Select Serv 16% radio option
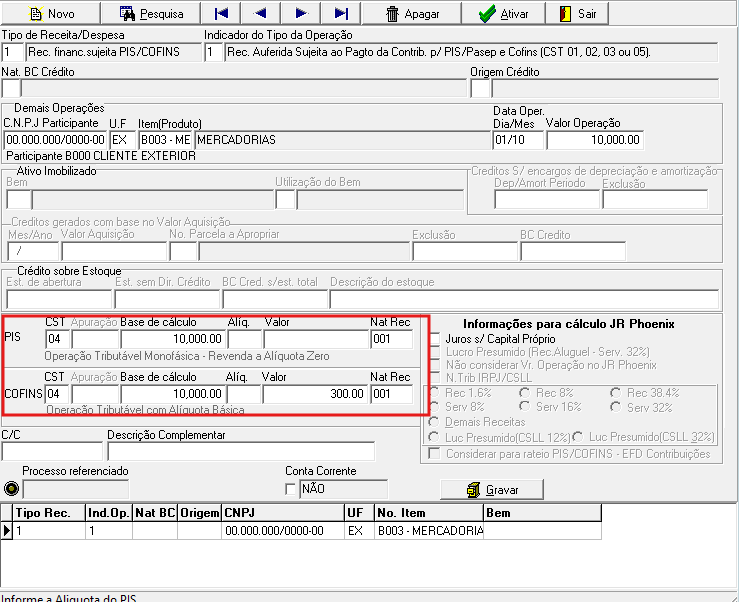This screenshot has height=602, width=739. coord(524,406)
